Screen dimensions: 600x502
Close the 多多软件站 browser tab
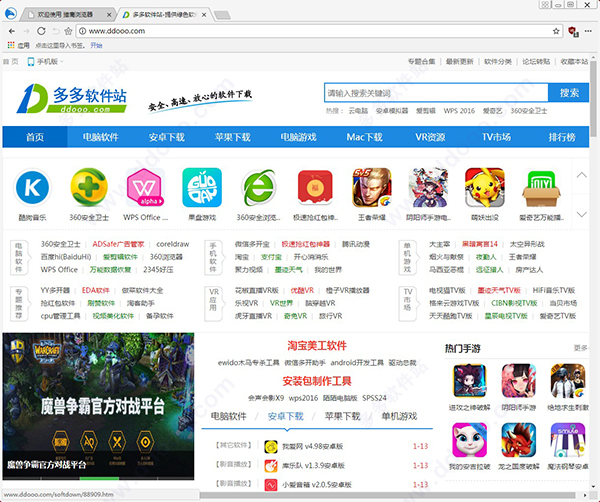coord(204,15)
